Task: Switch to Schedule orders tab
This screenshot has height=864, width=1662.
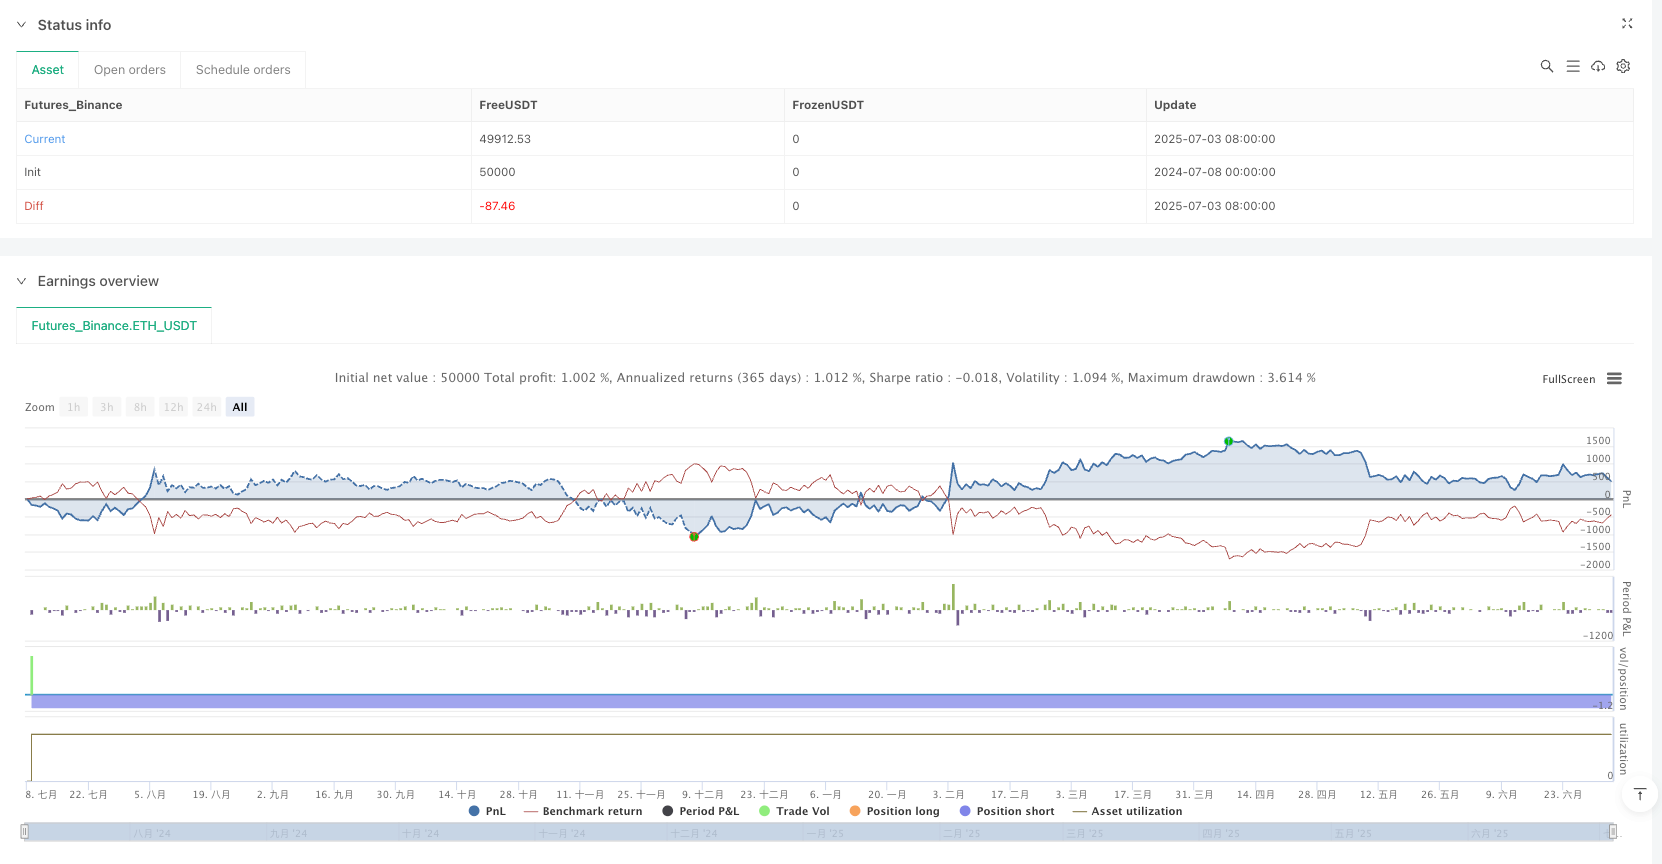Action: pos(243,70)
